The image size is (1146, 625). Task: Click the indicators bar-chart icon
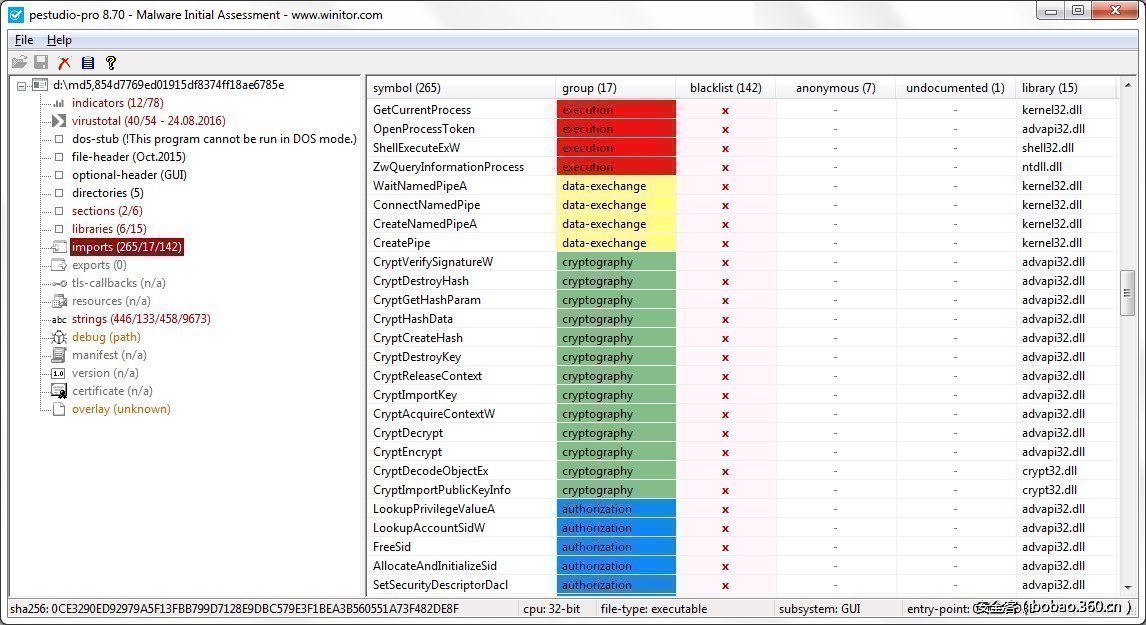59,103
